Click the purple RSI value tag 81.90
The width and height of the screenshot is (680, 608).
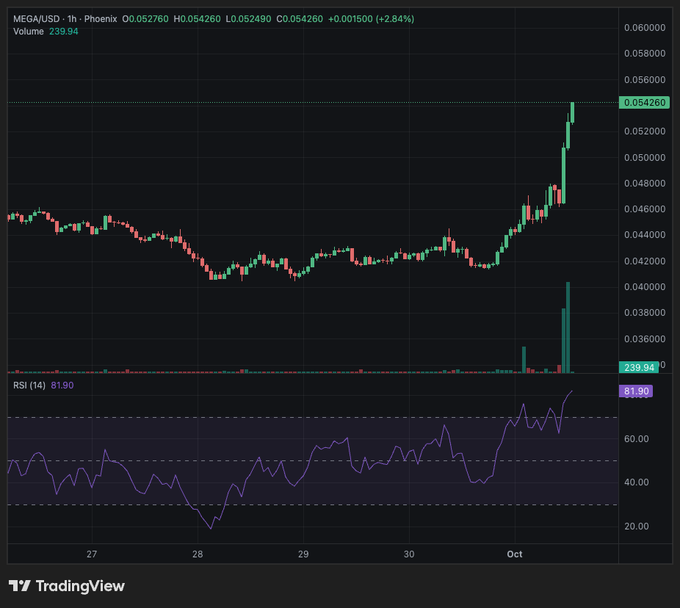click(636, 391)
